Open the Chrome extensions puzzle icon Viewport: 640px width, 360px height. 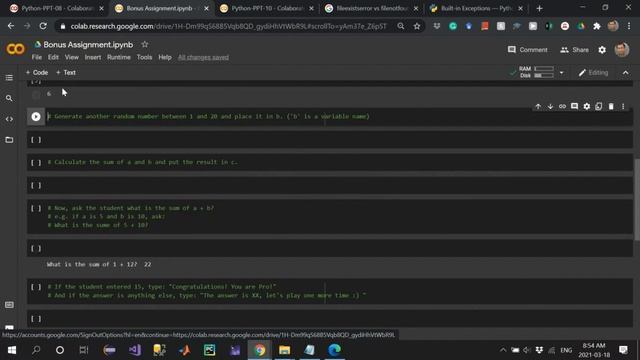pos(597,26)
